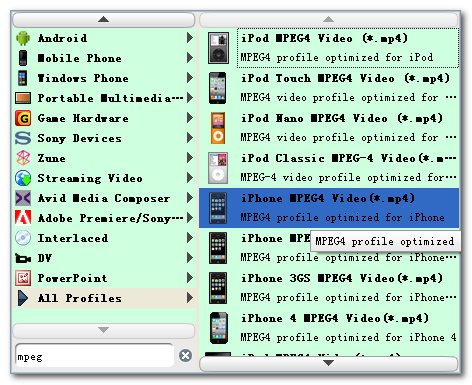Open the Windows Phone category label
Image resolution: width=472 pixels, height=385 pixels.
point(83,78)
